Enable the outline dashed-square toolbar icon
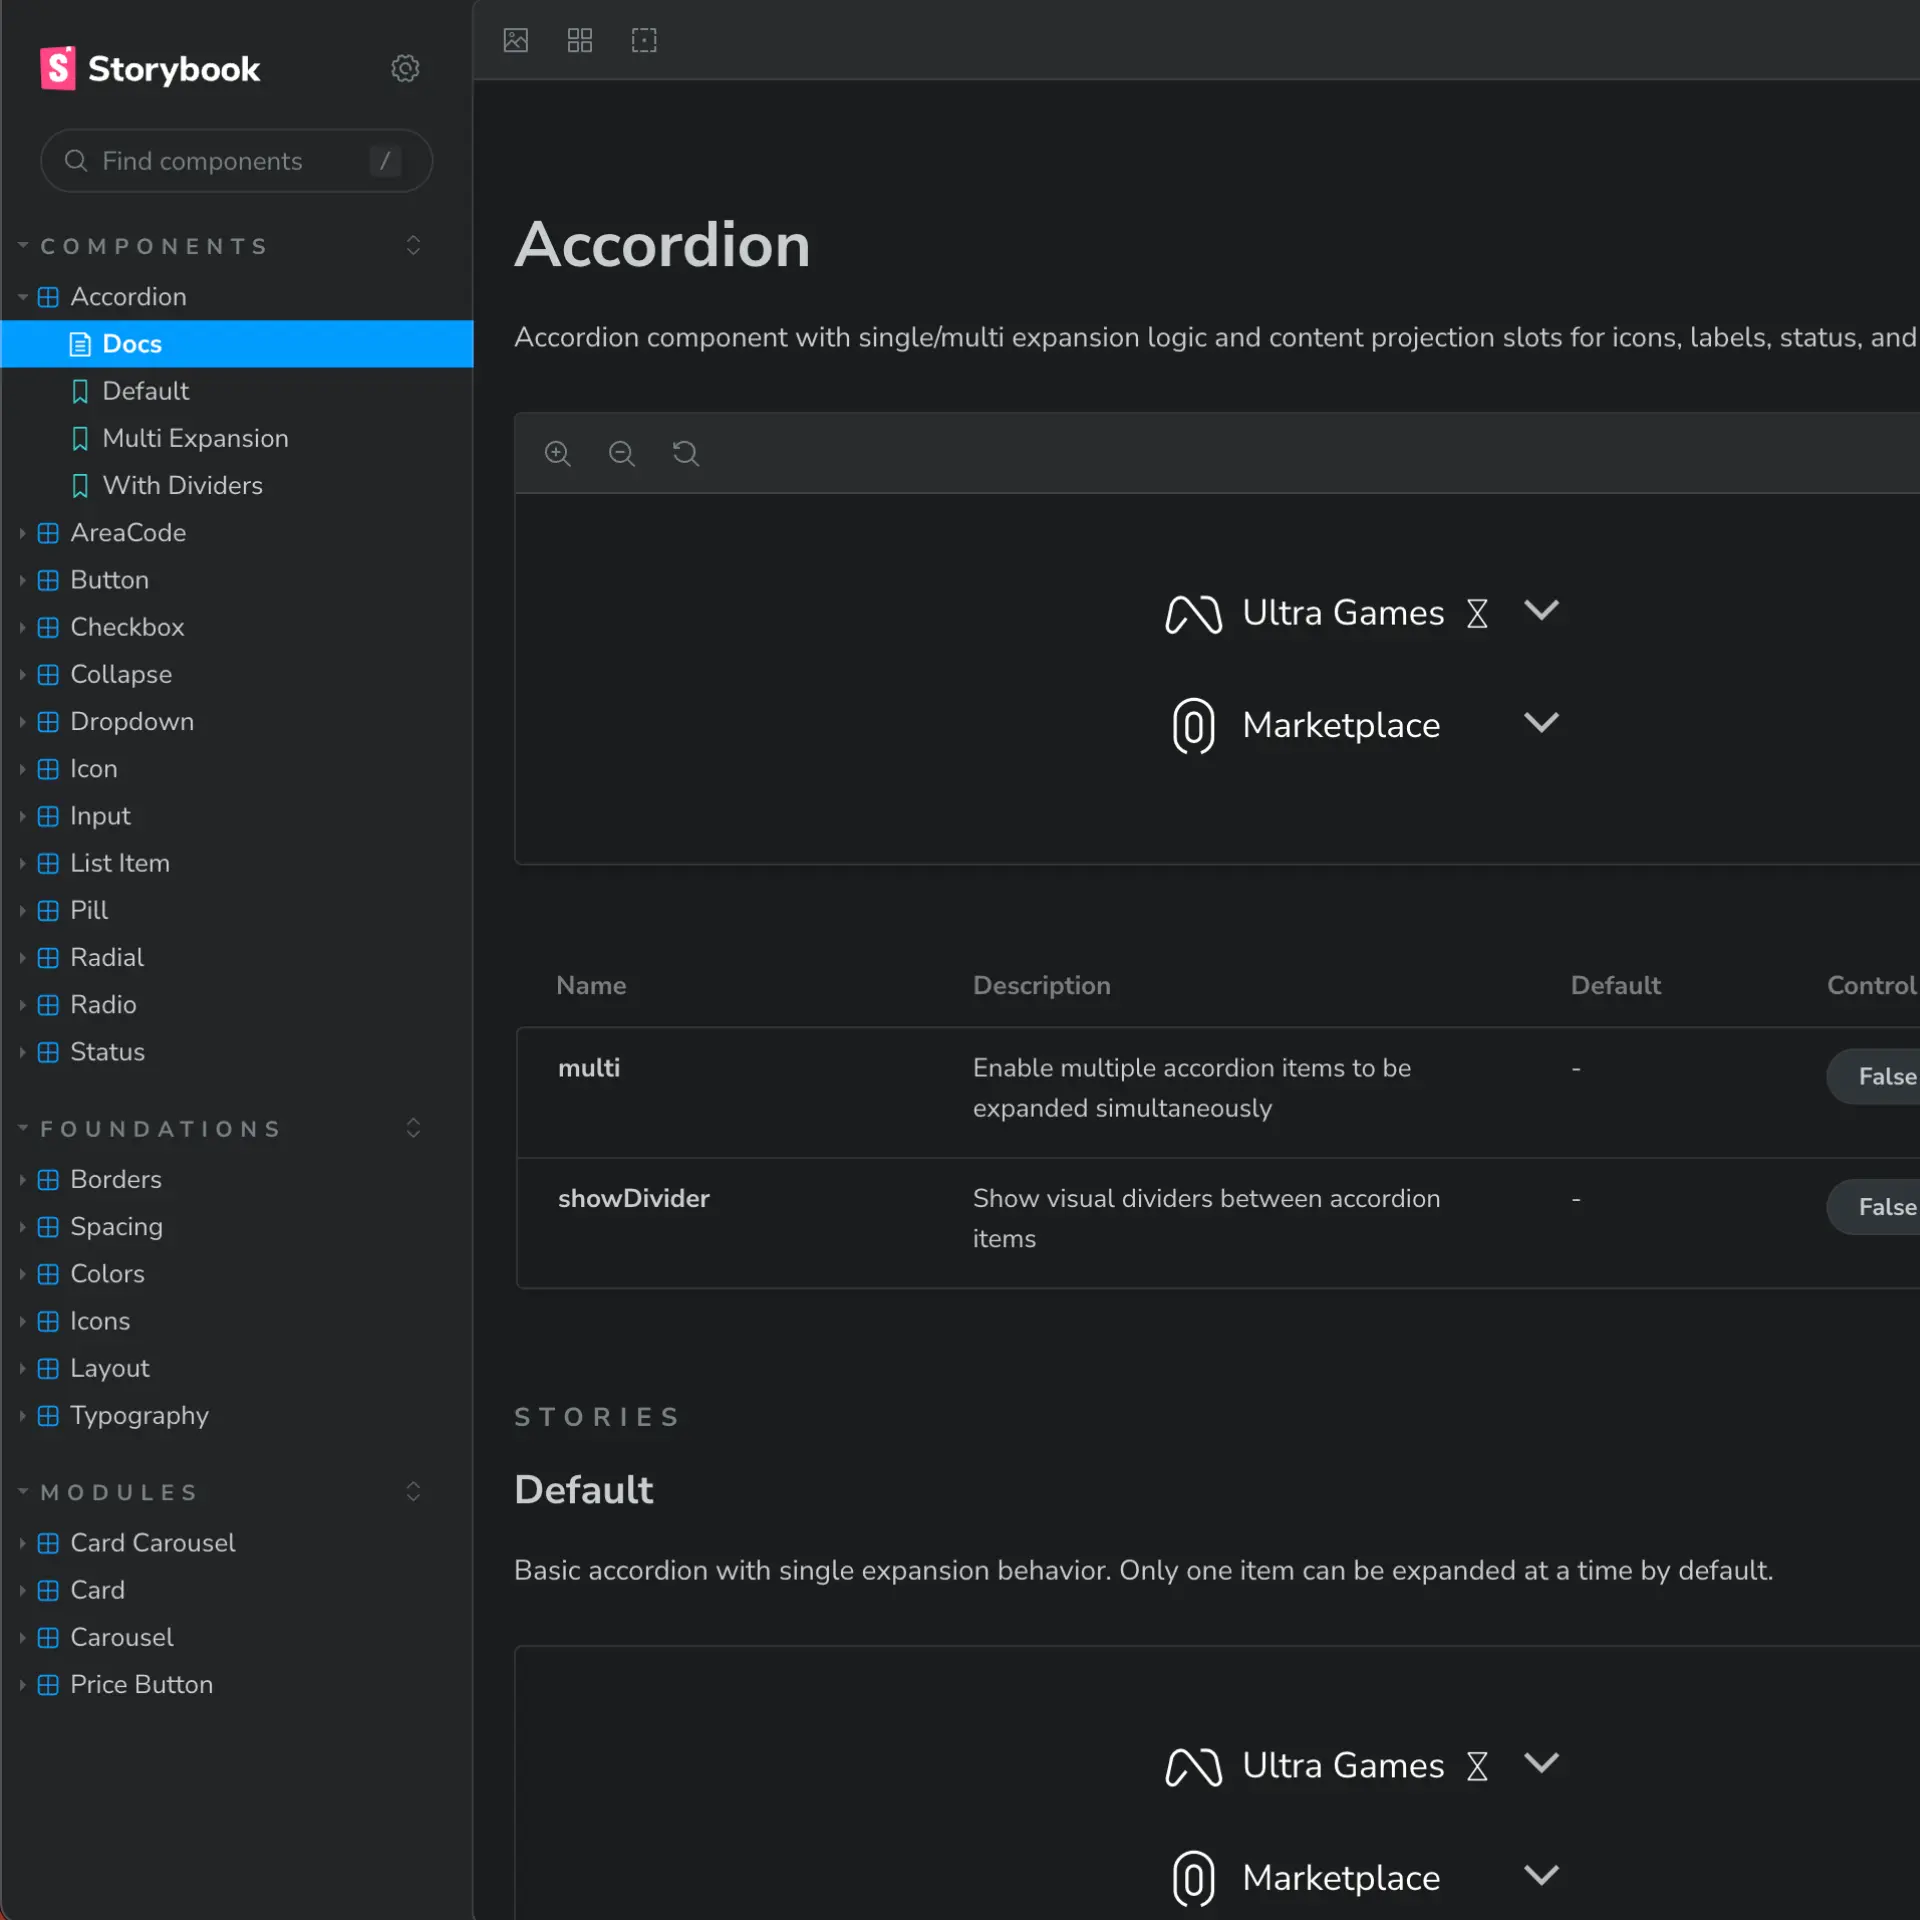The image size is (1920, 1920). coord(644,40)
